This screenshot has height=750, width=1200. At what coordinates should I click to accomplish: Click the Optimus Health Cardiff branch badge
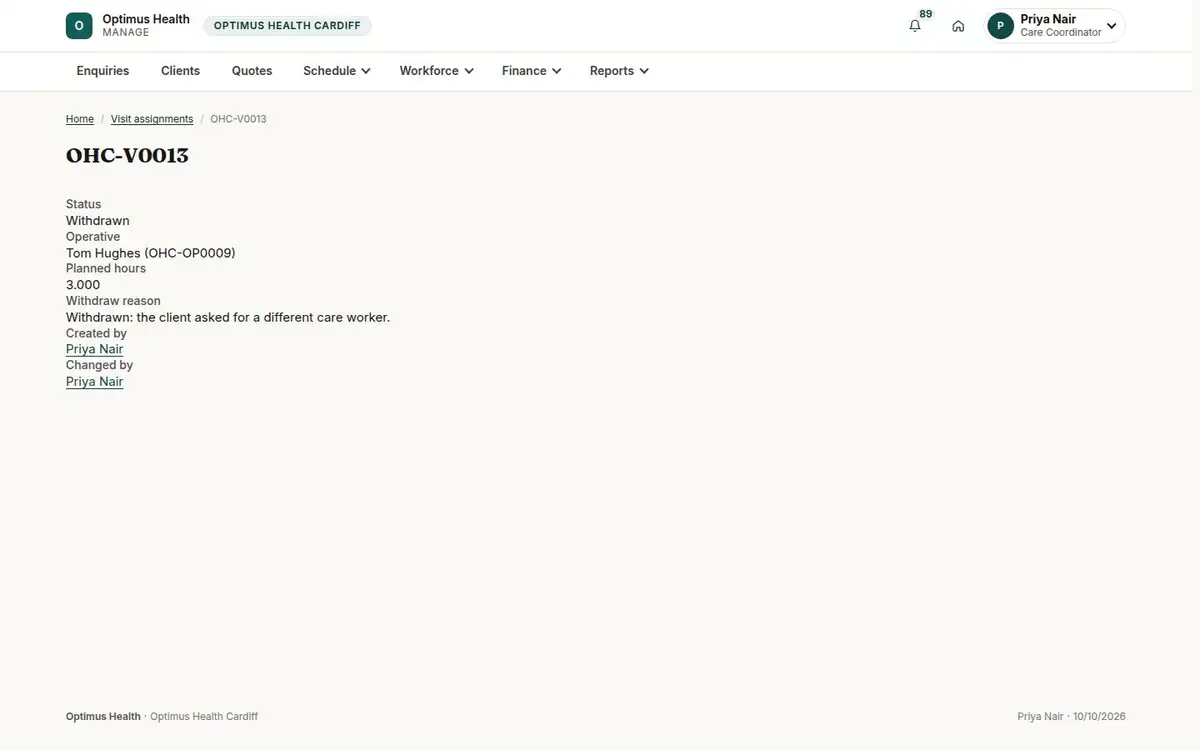(287, 26)
